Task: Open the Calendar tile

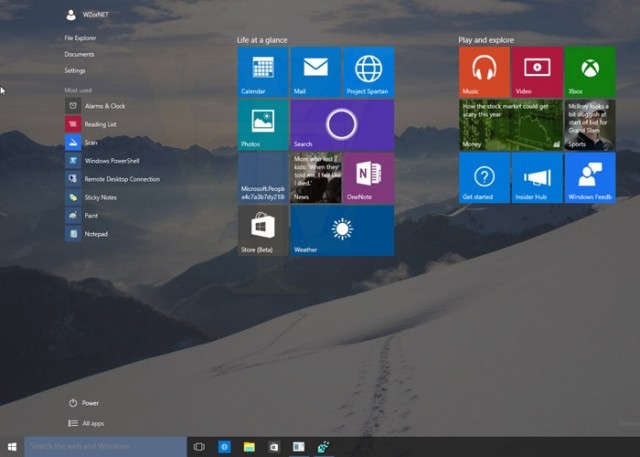Action: 263,72
